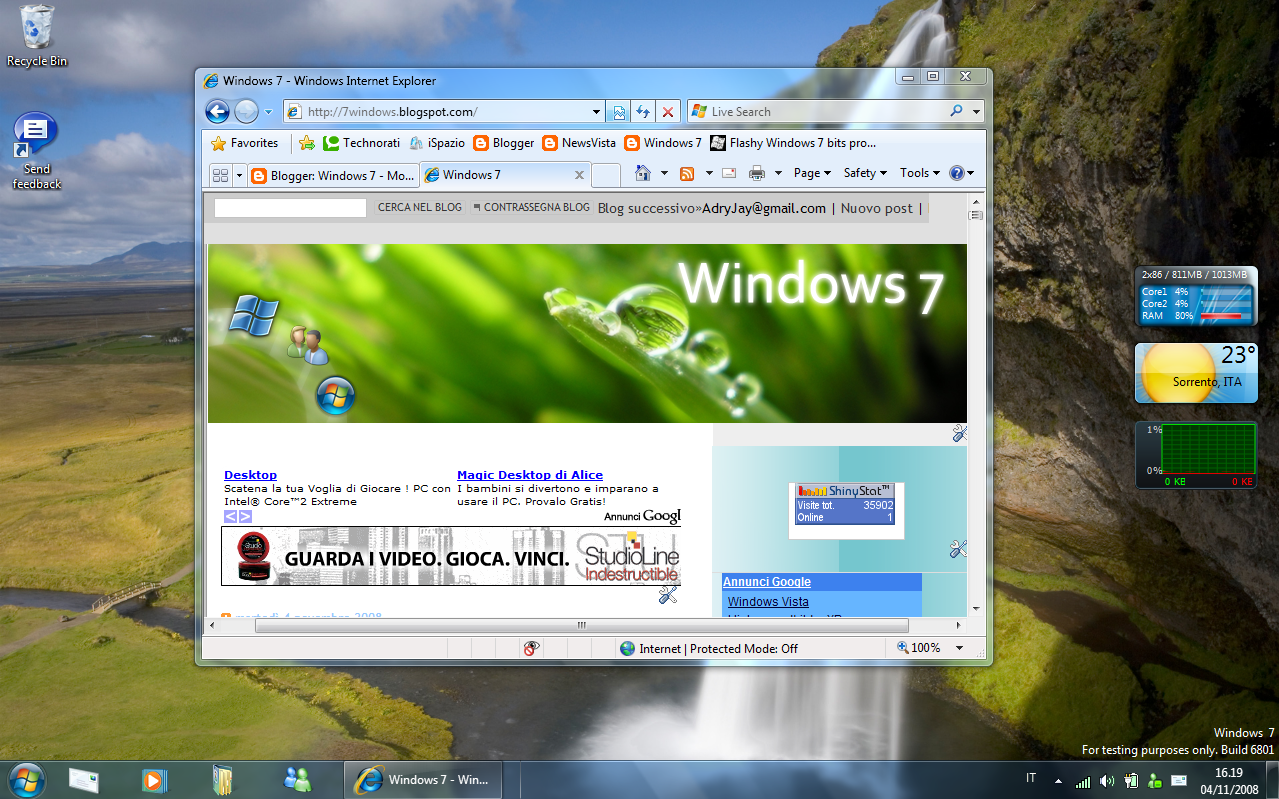Screen dimensions: 1279x799
Task: Go back with the IE Back arrow
Action: 217,111
